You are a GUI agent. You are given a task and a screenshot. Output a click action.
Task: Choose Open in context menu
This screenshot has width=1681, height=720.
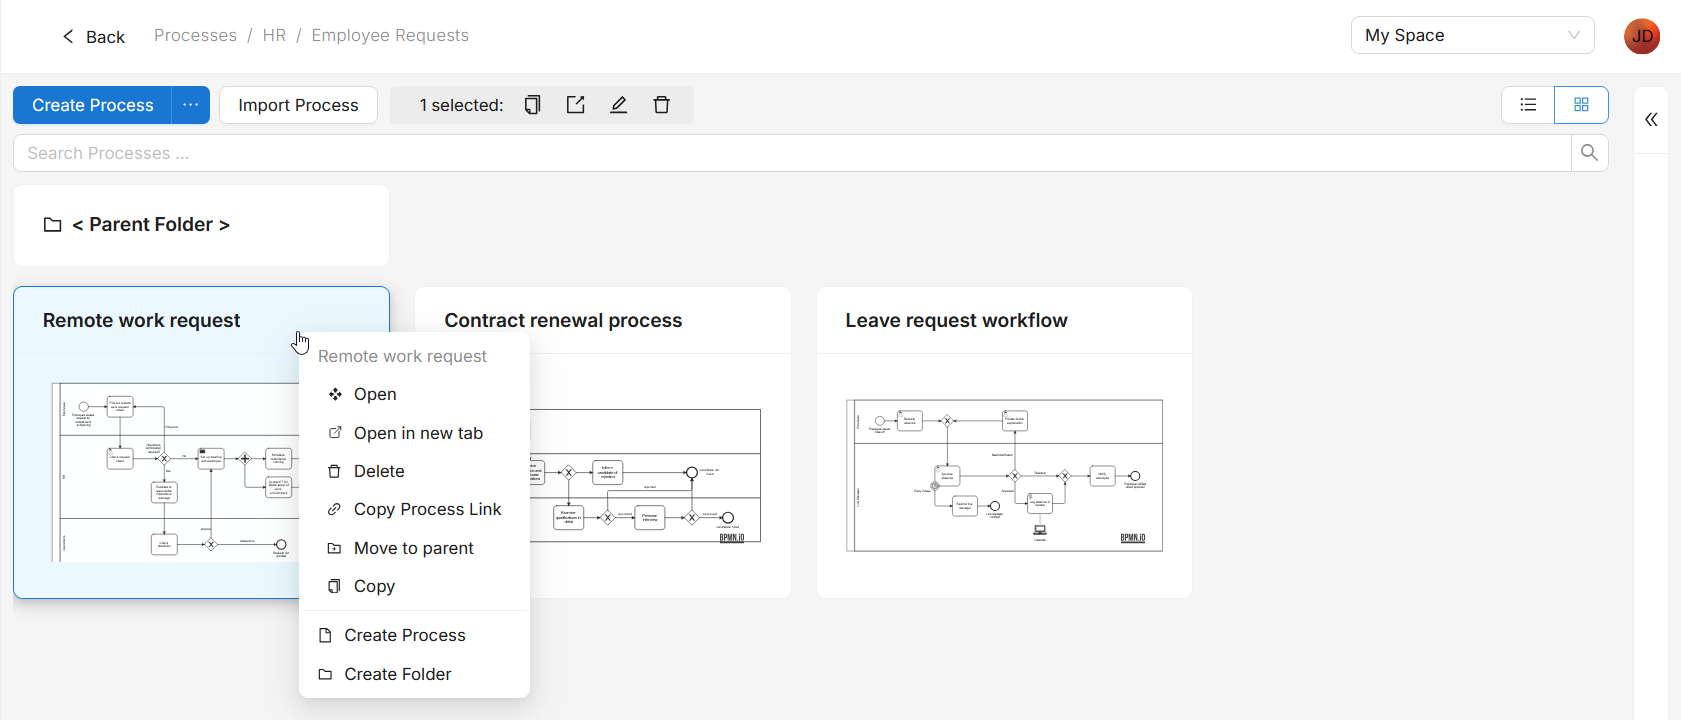(414, 394)
